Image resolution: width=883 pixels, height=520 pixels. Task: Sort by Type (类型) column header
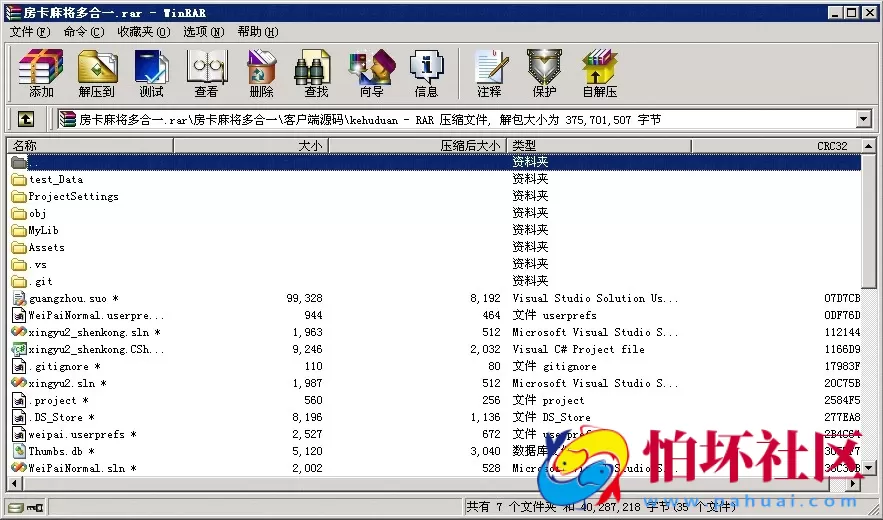pos(599,145)
